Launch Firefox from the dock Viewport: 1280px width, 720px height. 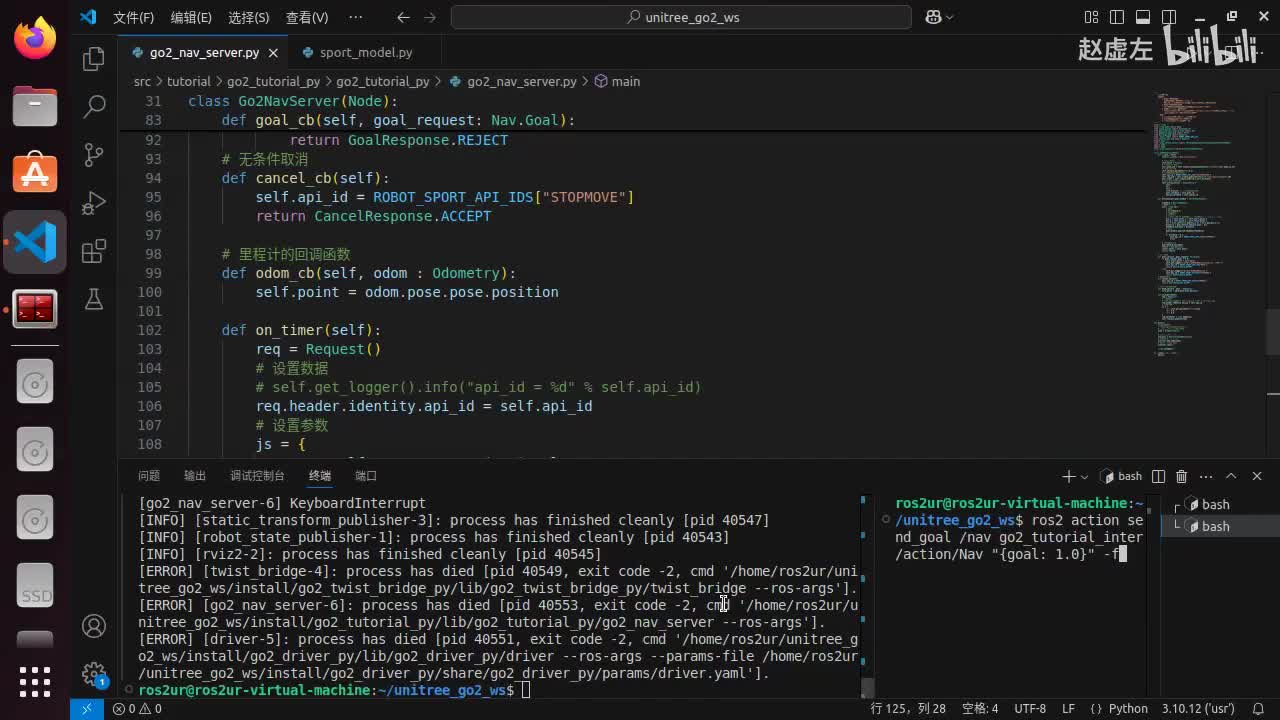35,38
